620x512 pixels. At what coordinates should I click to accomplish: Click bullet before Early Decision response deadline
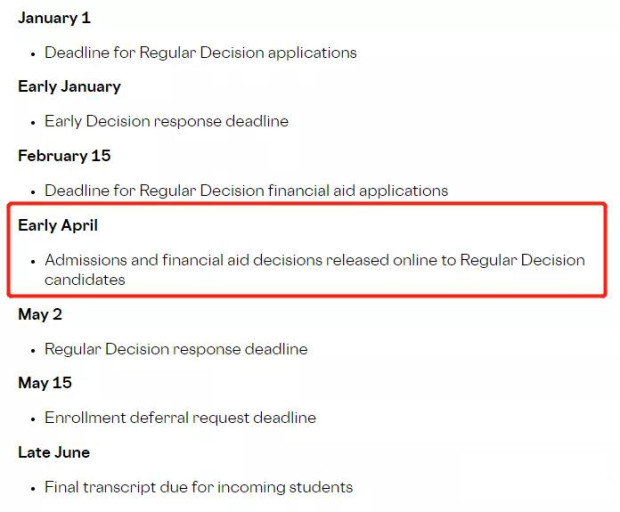click(x=33, y=123)
